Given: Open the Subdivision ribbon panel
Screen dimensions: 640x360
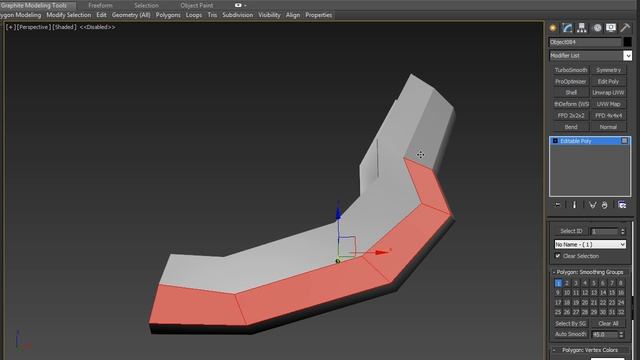Looking at the screenshot, I should point(238,15).
